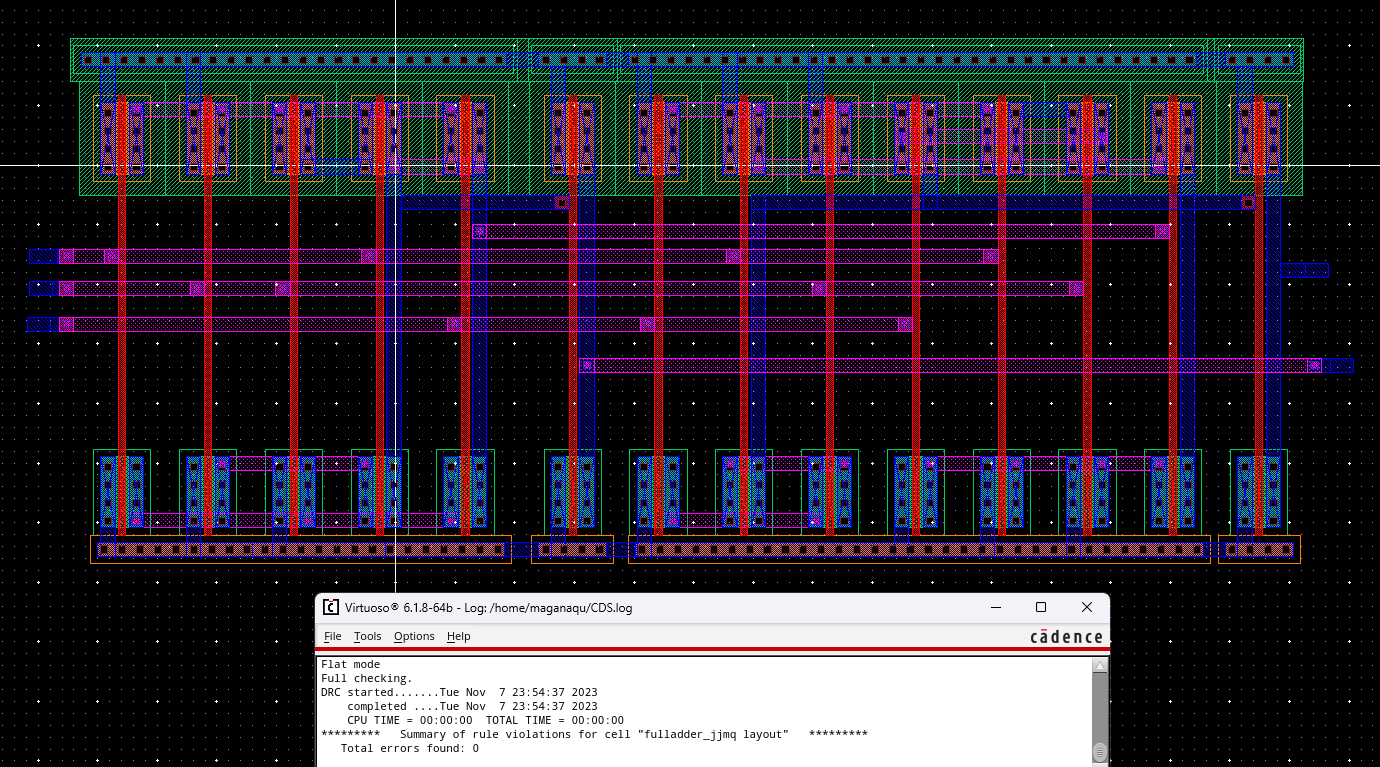Image resolution: width=1380 pixels, height=767 pixels.
Task: Click the cadence logo in log window
Action: click(1066, 637)
